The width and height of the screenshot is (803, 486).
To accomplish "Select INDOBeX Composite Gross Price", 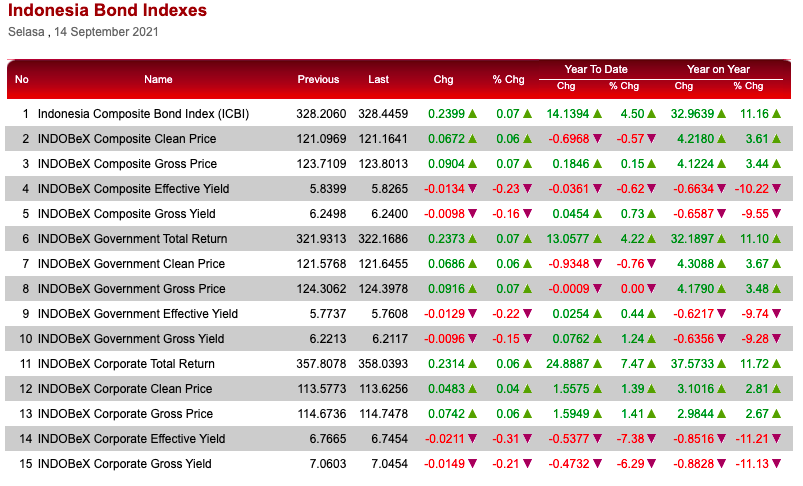I will coord(128,164).
